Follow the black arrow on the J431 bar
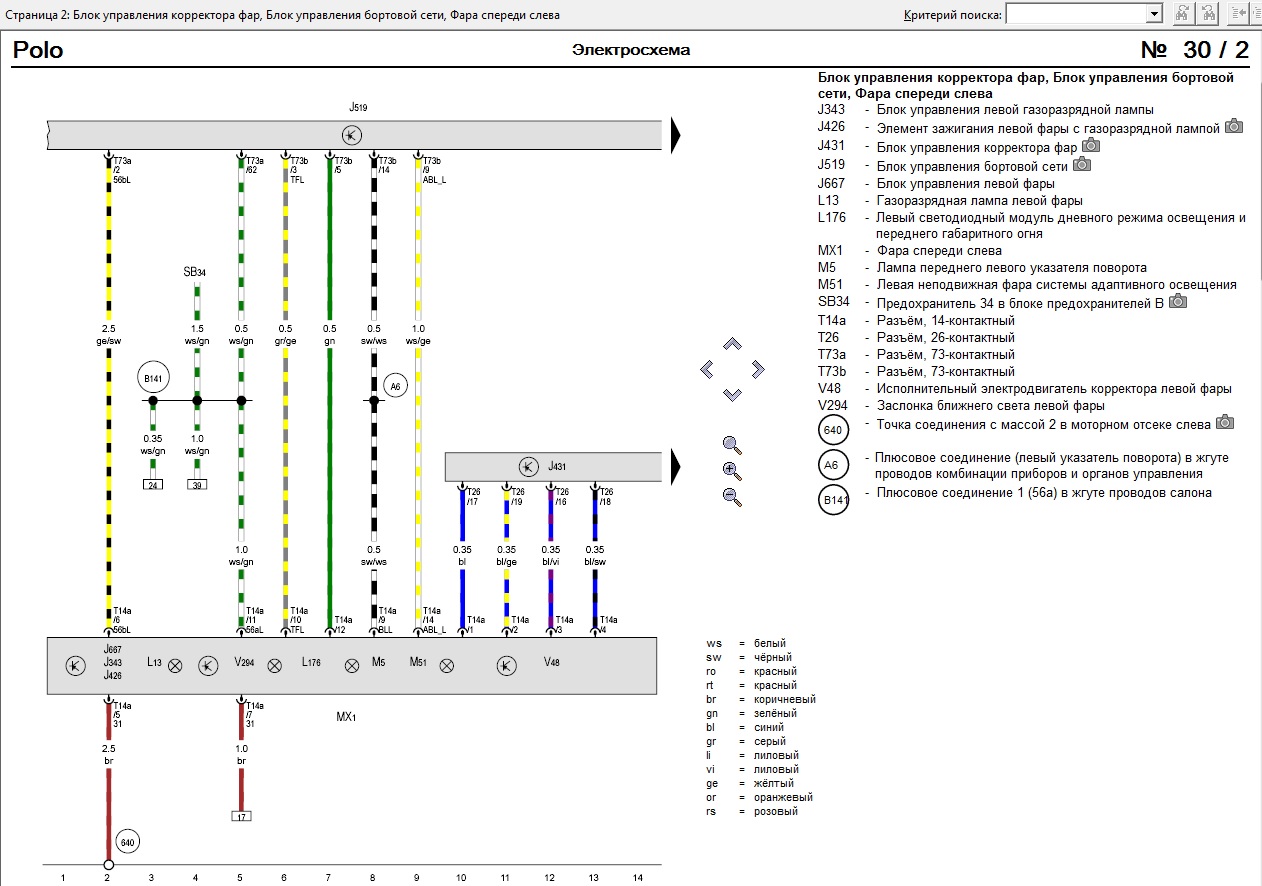Viewport: 1262px width, 886px height. point(676,466)
